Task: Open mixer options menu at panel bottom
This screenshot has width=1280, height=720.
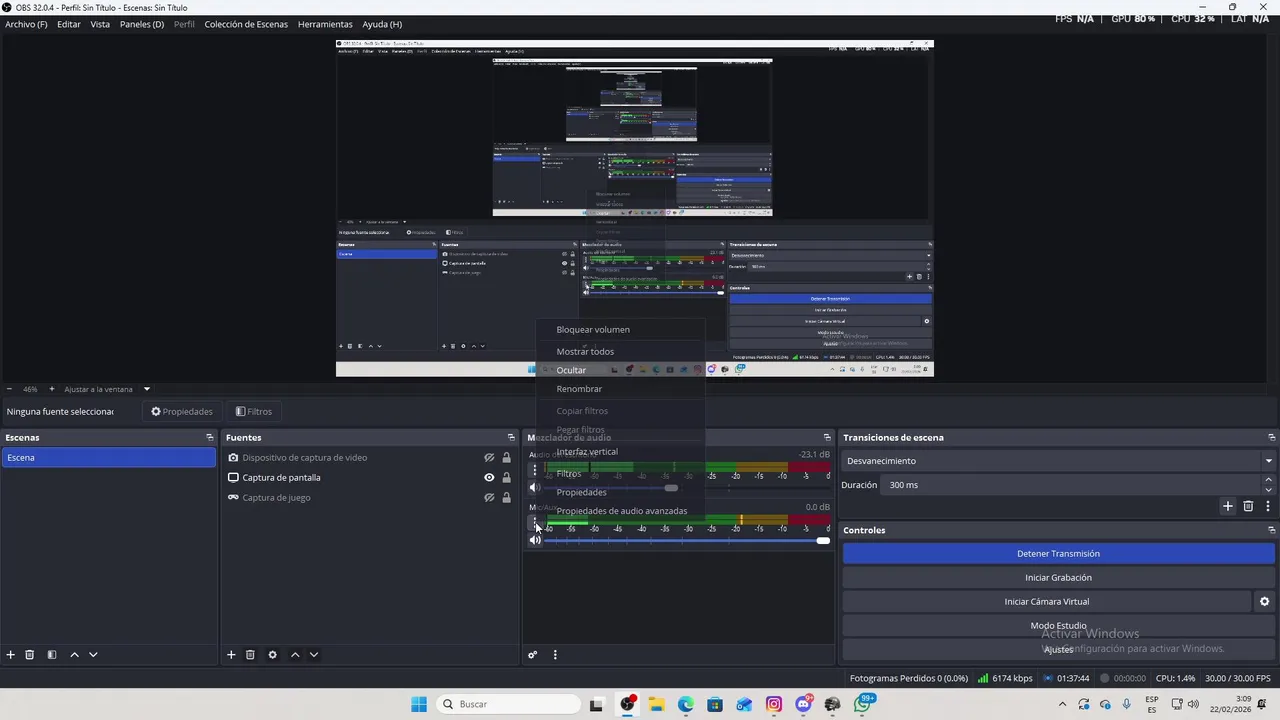Action: (555, 655)
